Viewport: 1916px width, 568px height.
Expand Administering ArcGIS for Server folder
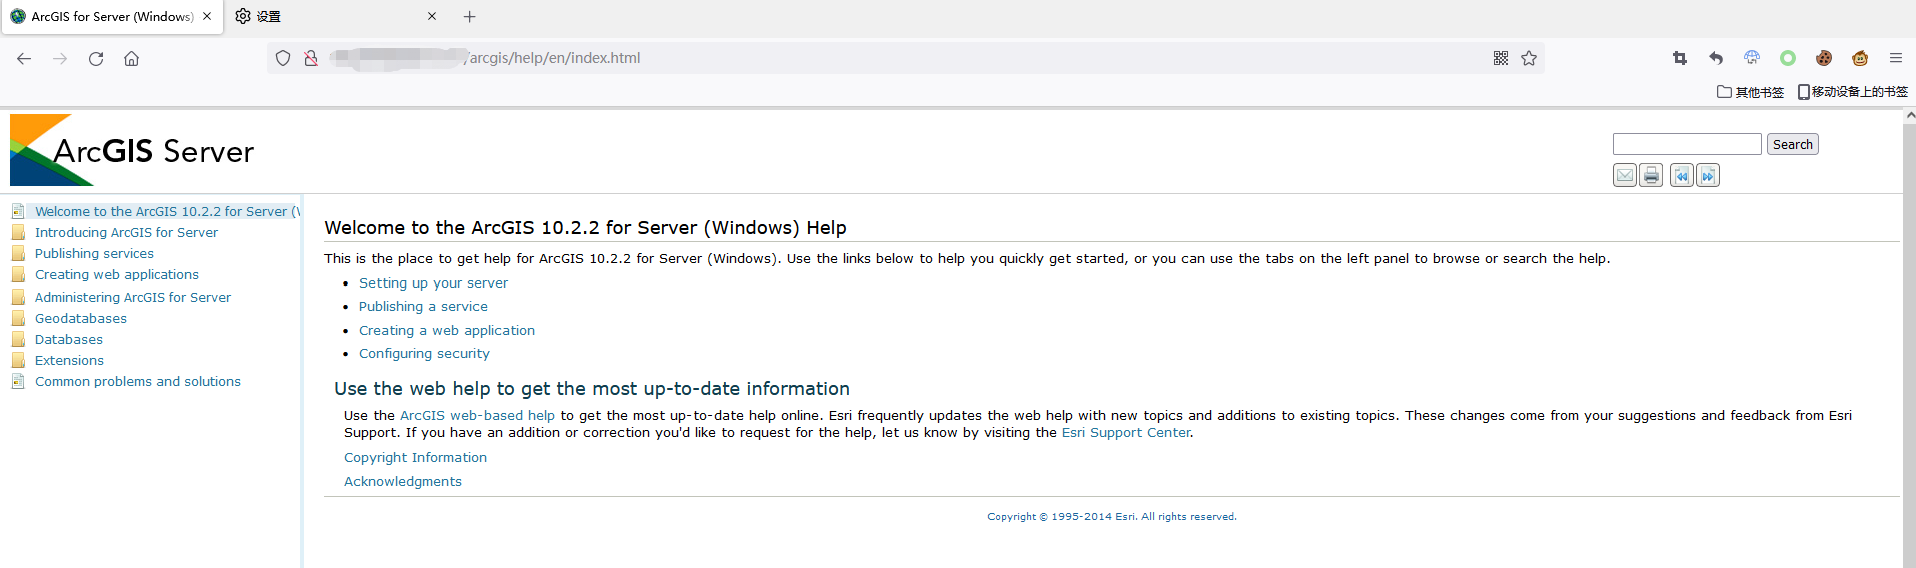point(133,298)
